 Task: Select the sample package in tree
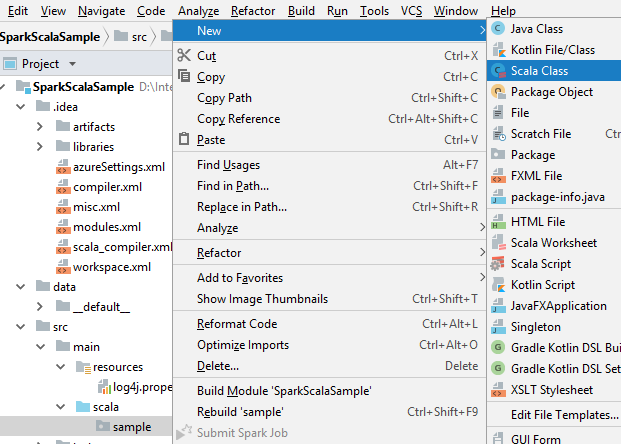[x=131, y=427]
